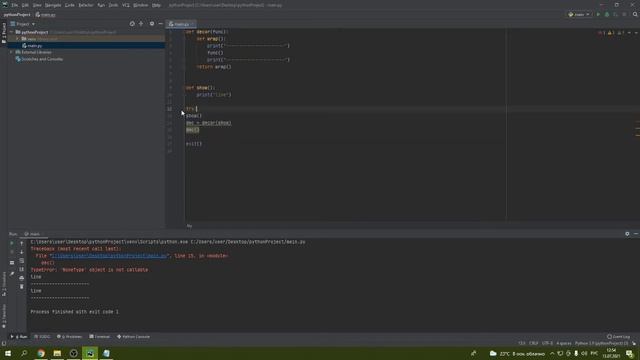Open the Project view dropdown
640x360 pixels.
click(x=23, y=24)
